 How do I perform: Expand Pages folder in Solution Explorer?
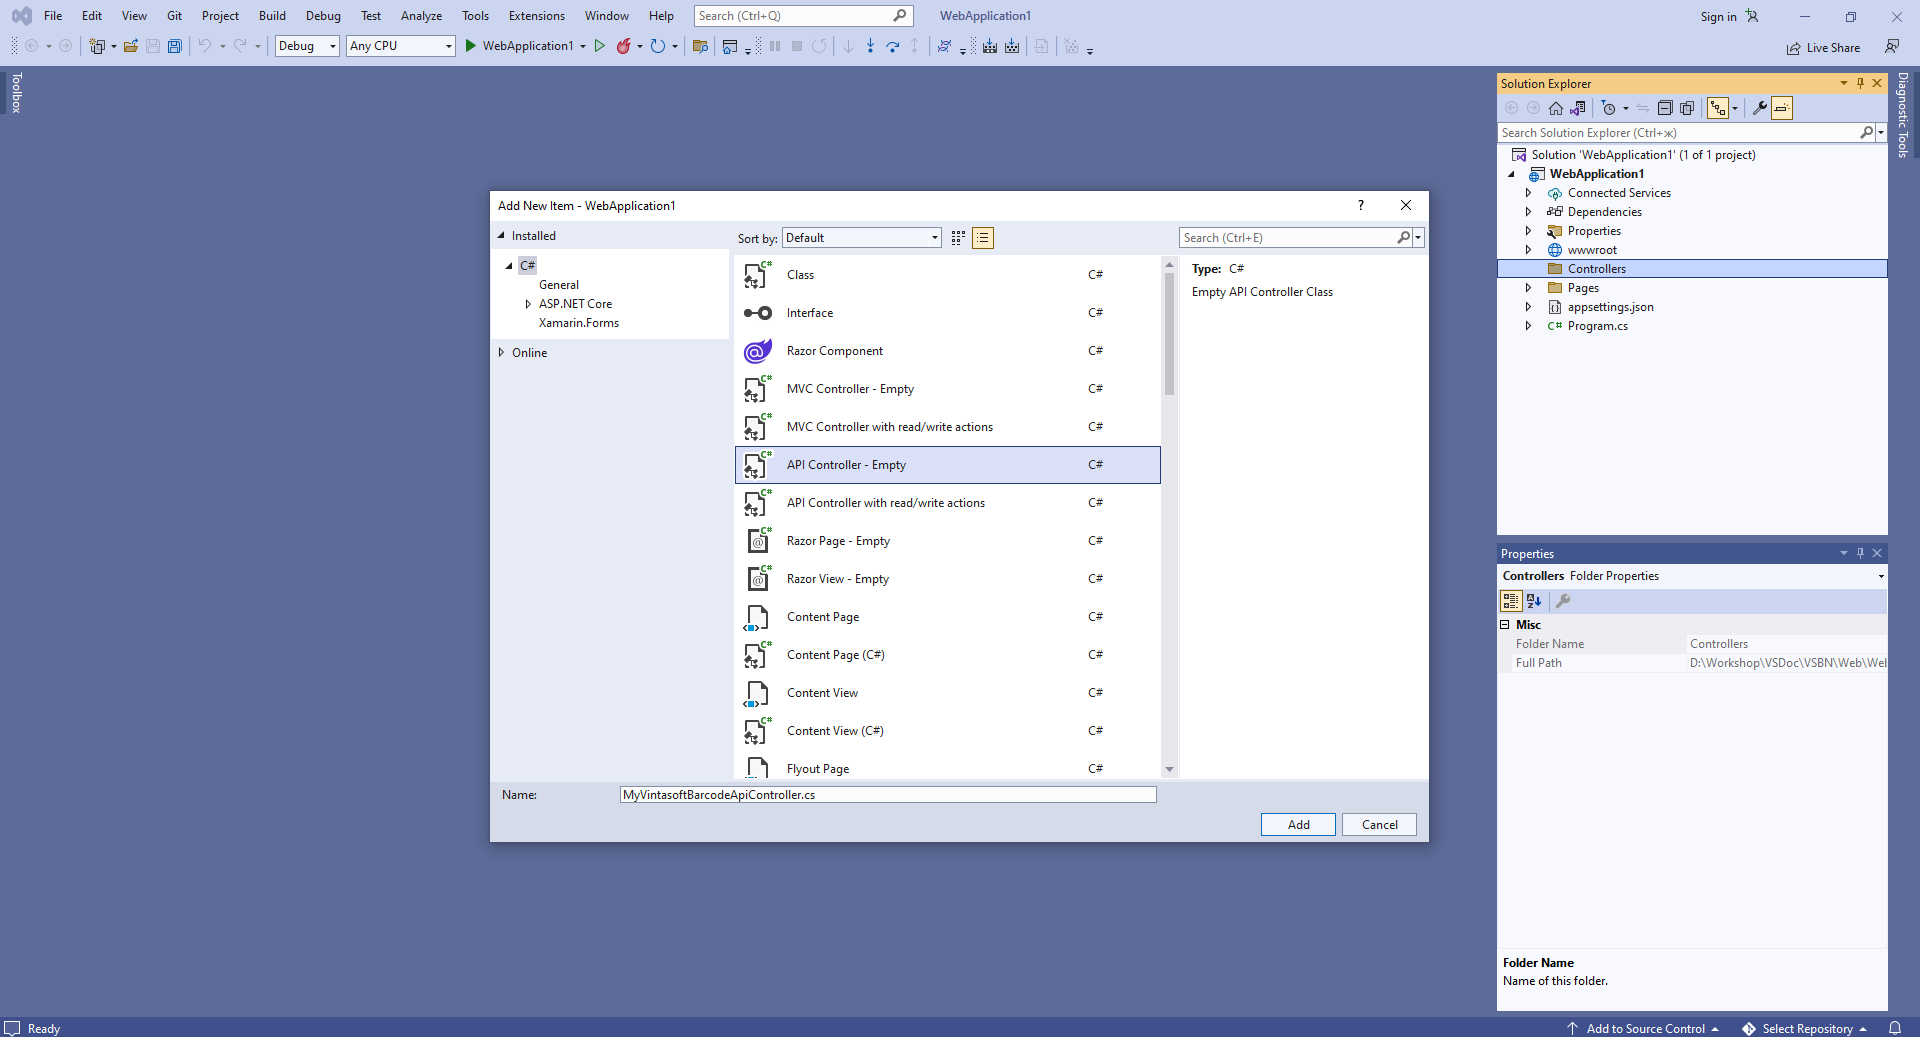click(1528, 288)
